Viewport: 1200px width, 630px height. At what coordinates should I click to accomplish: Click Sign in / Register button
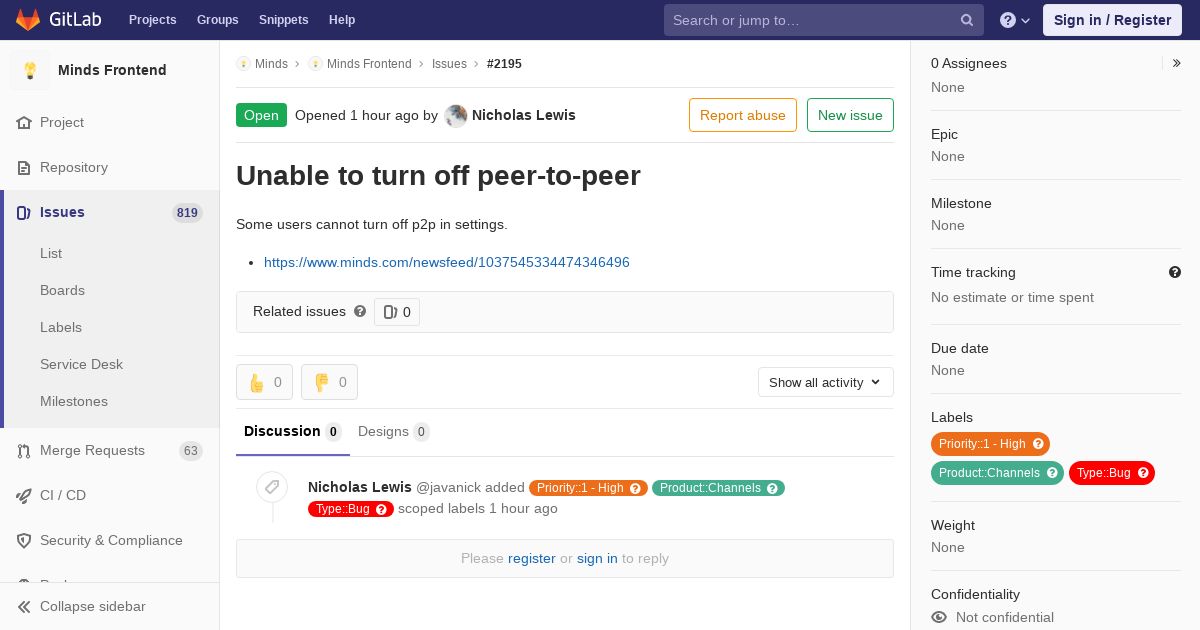pyautogui.click(x=1112, y=20)
